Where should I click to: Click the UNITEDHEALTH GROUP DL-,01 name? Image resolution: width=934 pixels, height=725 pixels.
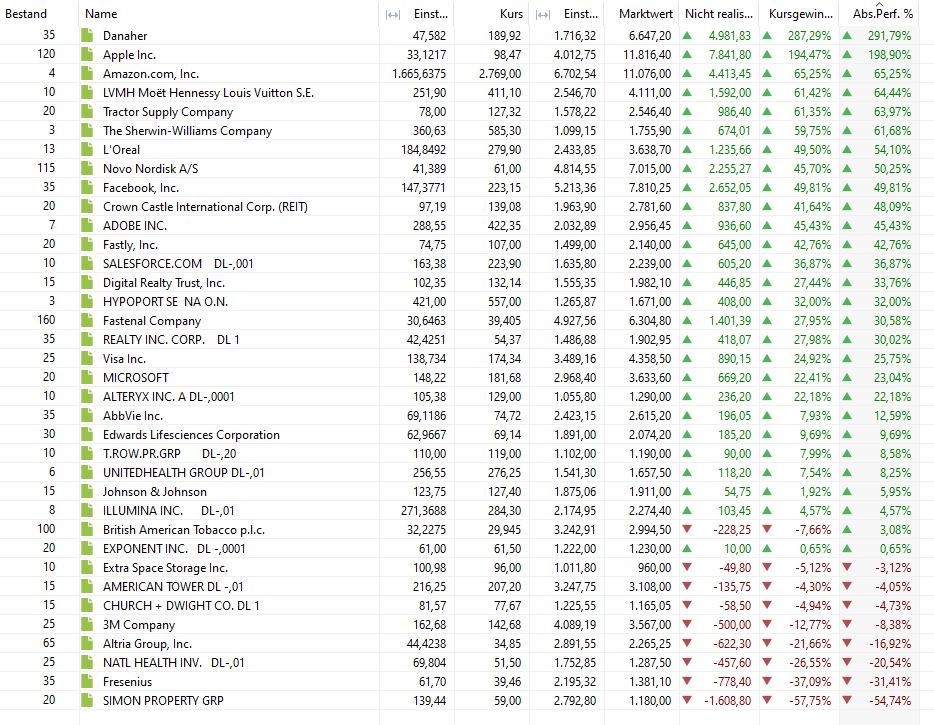[183, 473]
